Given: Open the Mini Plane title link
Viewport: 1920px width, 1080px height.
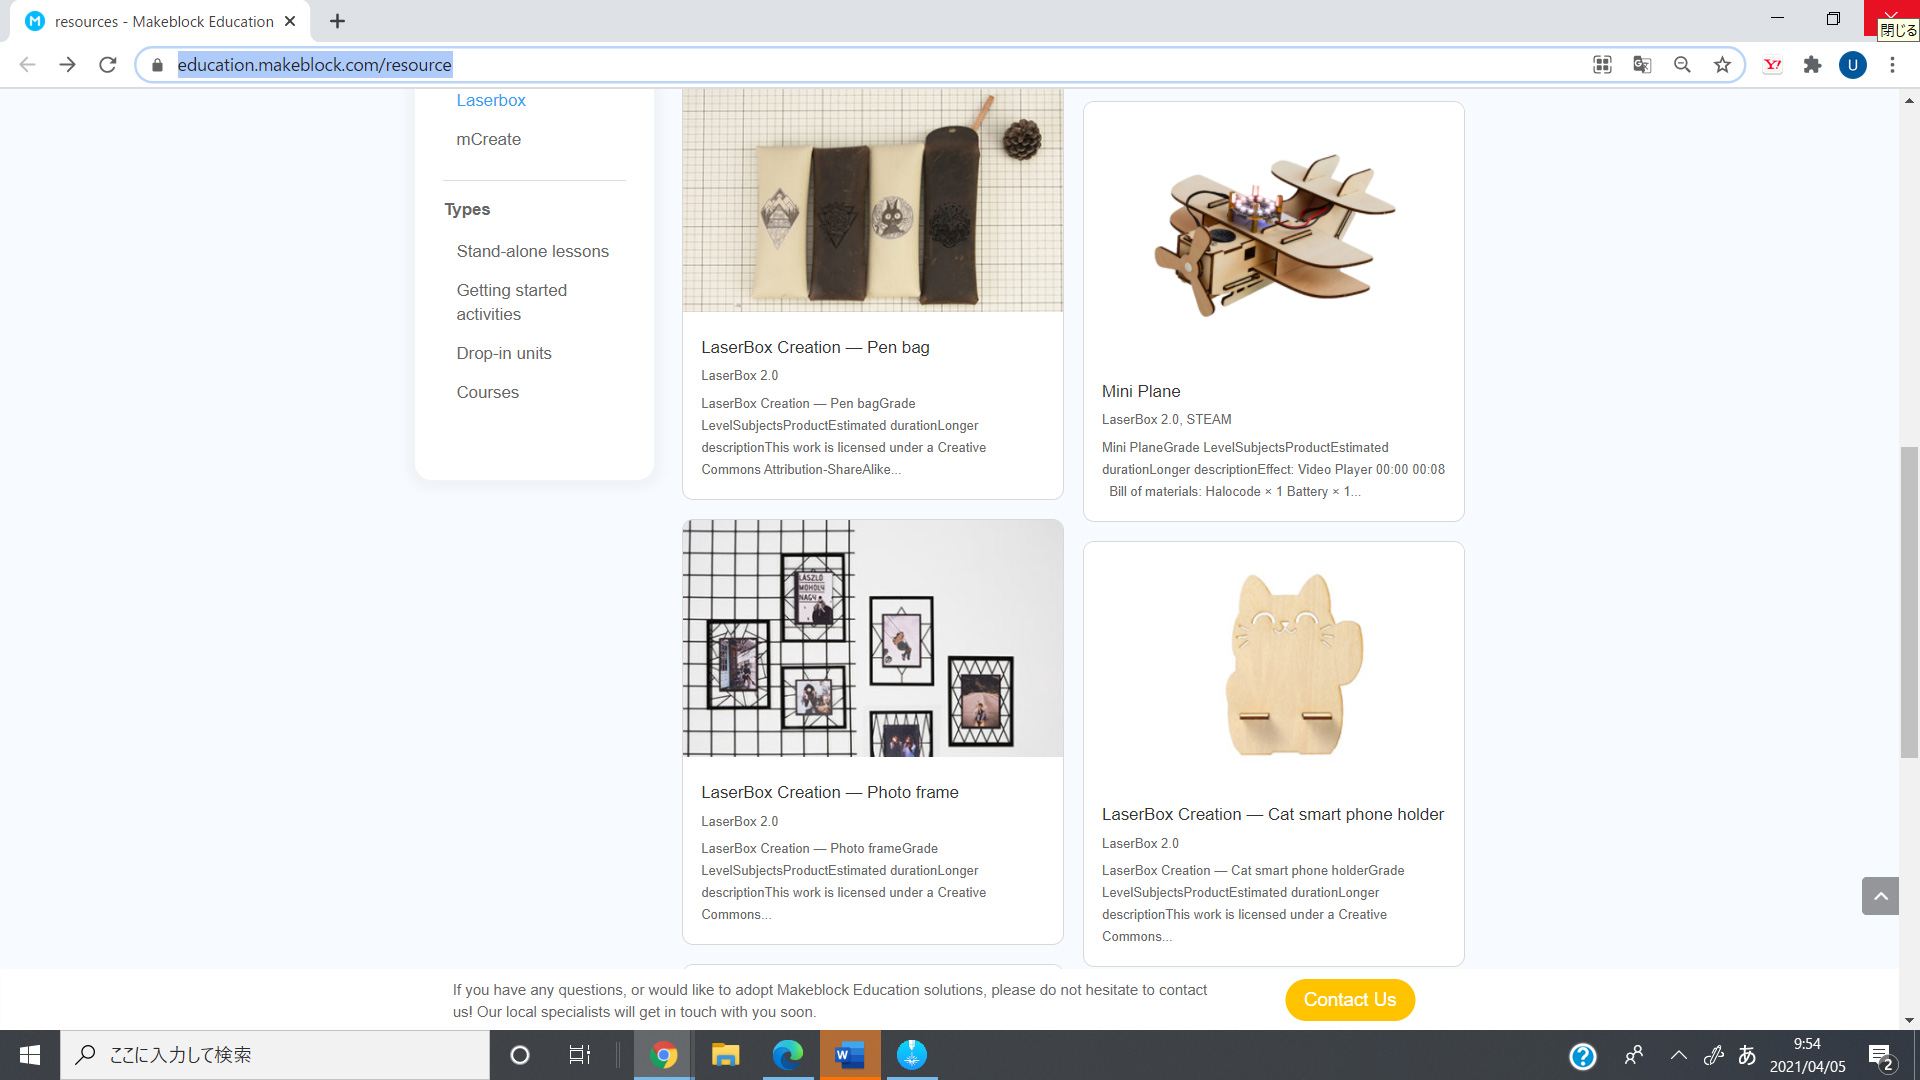Looking at the screenshot, I should click(1141, 391).
